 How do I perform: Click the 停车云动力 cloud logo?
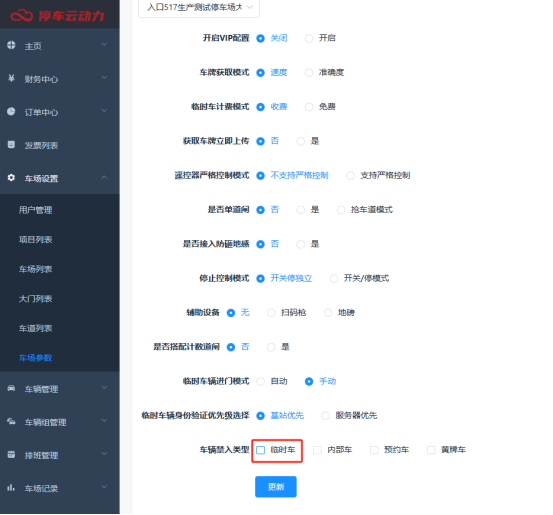(22, 16)
